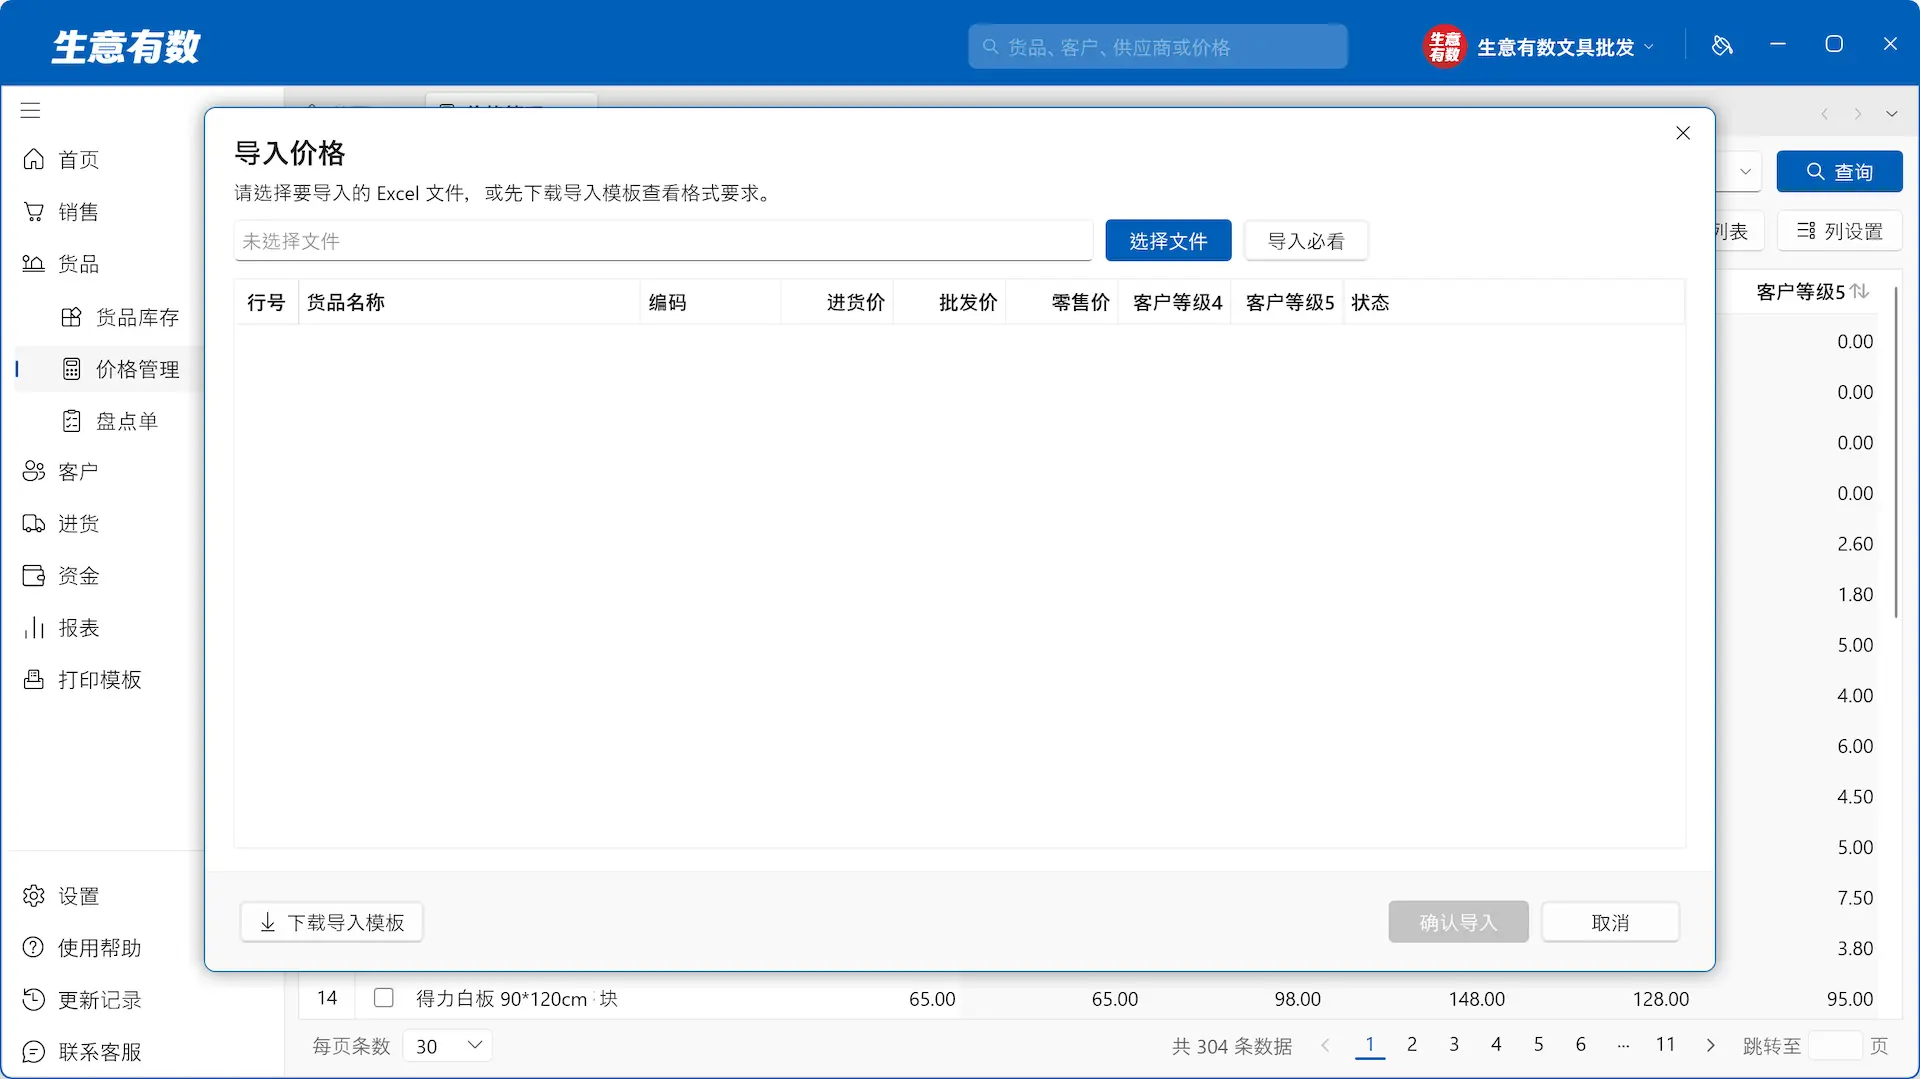
Task: Click the 未选择文件 file path field
Action: pyautogui.click(x=663, y=241)
